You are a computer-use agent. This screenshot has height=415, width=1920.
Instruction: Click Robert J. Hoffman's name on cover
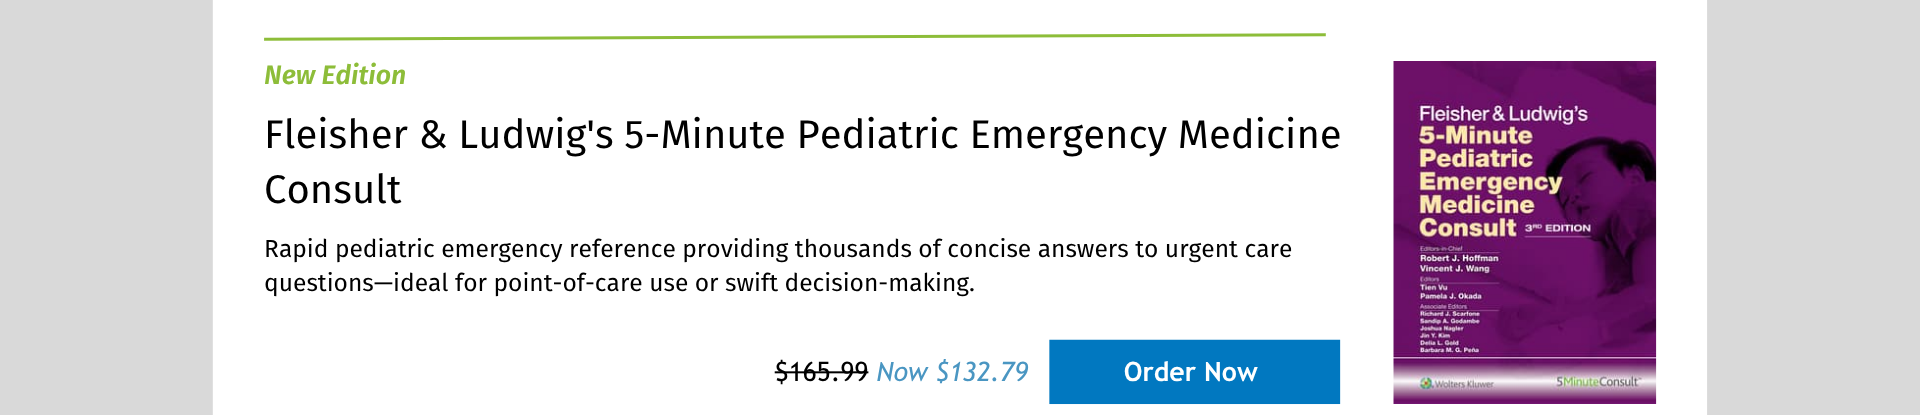click(x=1459, y=258)
